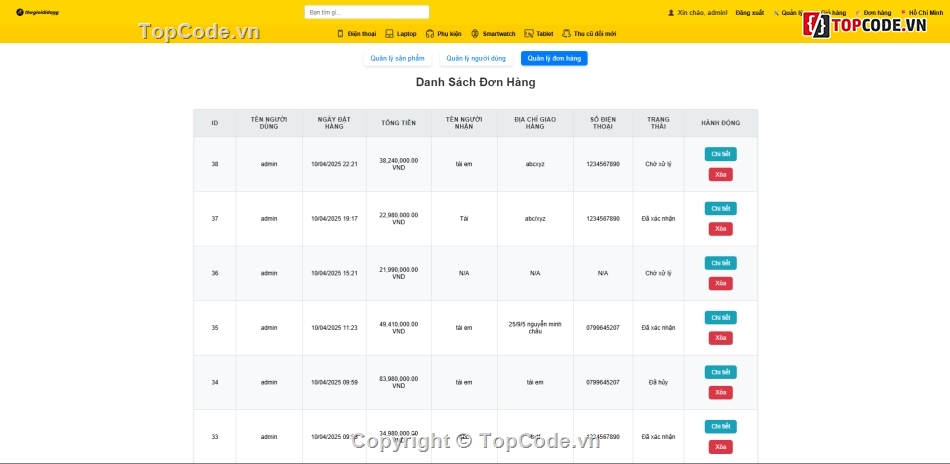Click Xóa for order 33

click(720, 447)
